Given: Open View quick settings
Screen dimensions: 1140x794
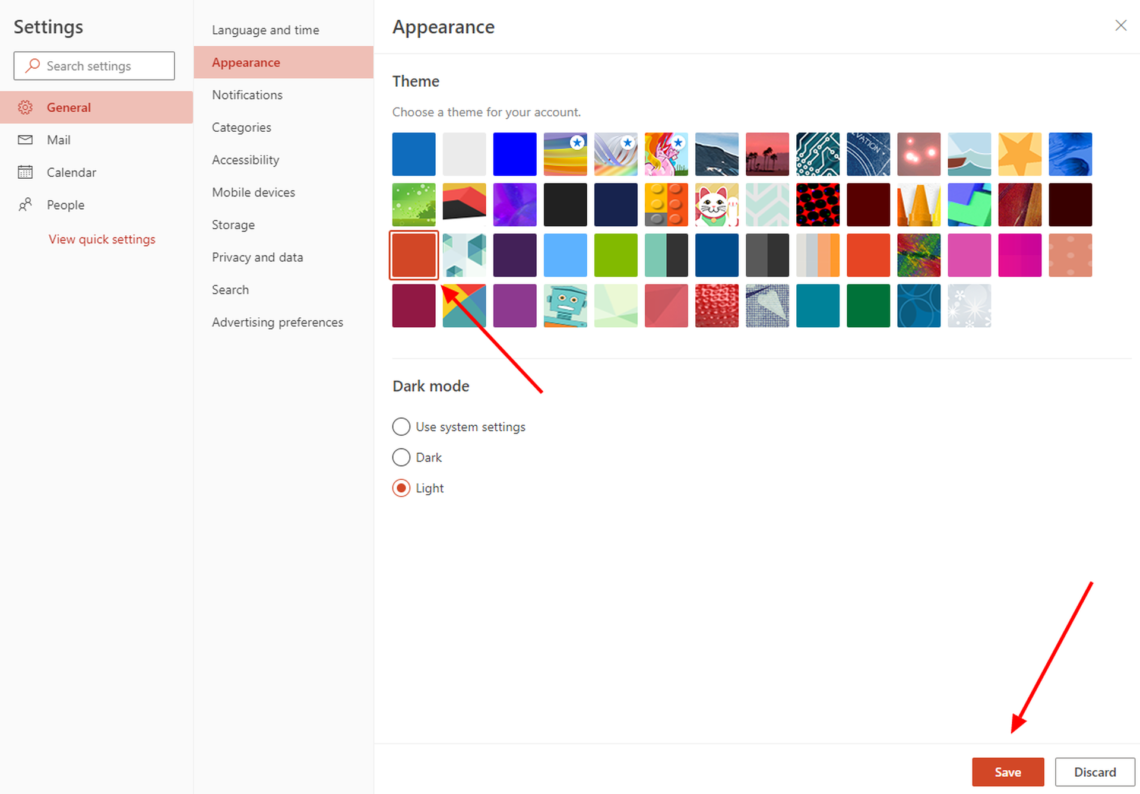Looking at the screenshot, I should (x=102, y=239).
